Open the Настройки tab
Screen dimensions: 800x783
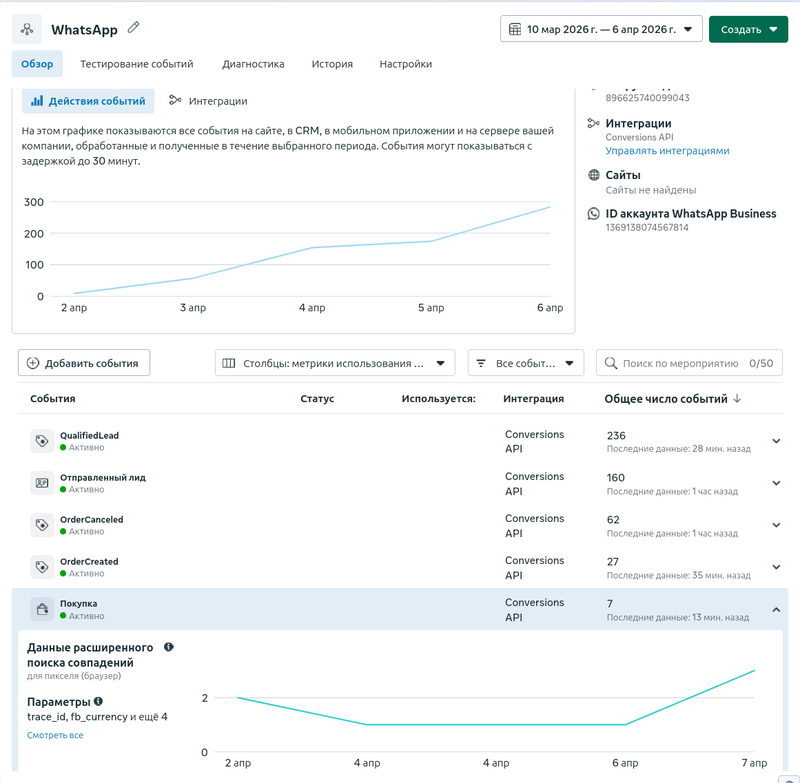click(x=406, y=64)
